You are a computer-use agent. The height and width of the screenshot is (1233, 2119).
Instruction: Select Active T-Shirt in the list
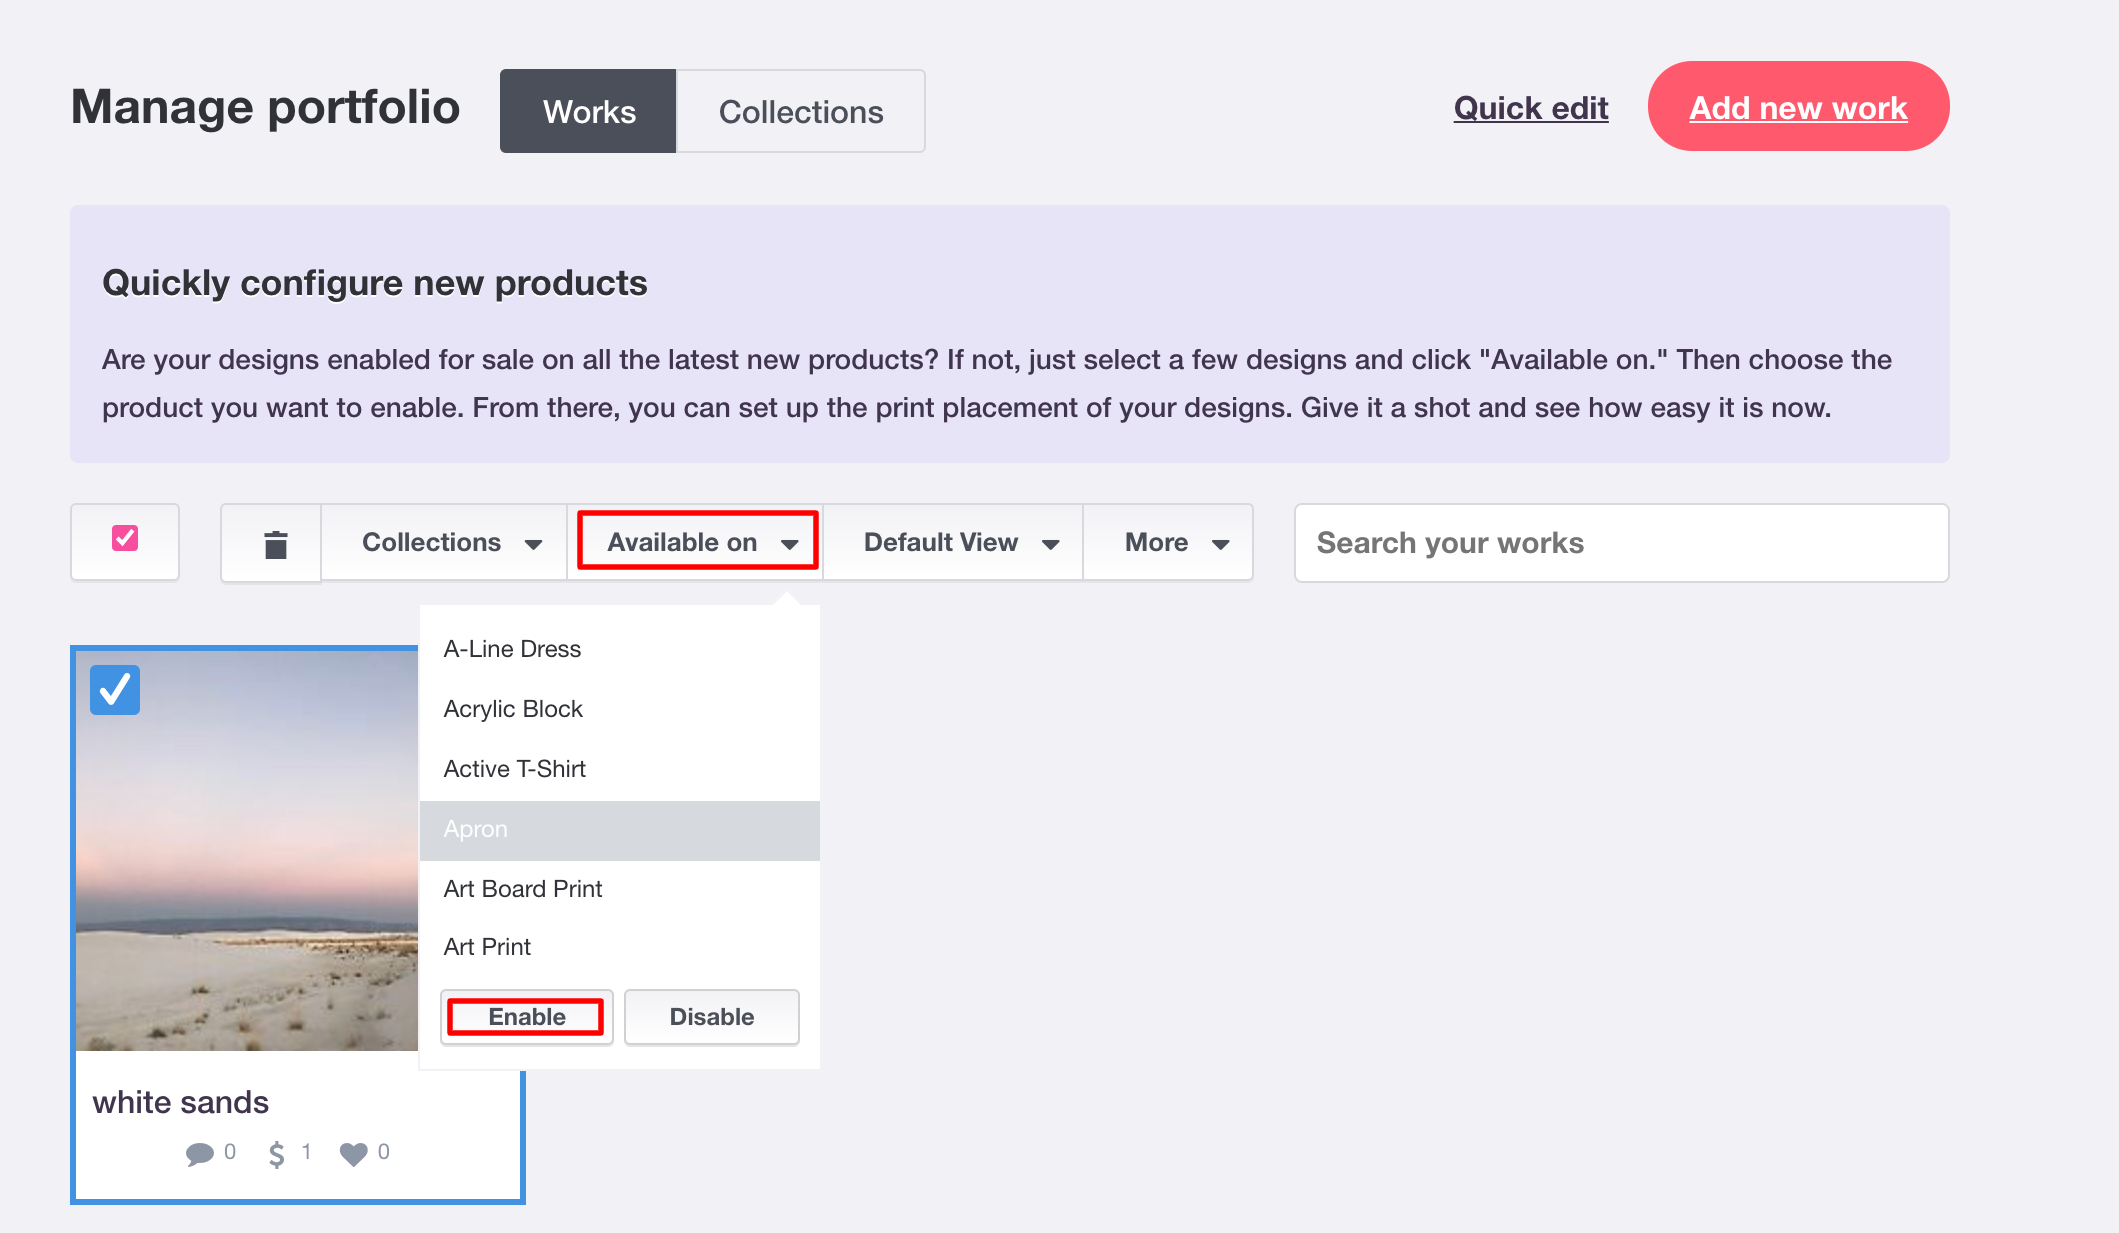[x=620, y=769]
